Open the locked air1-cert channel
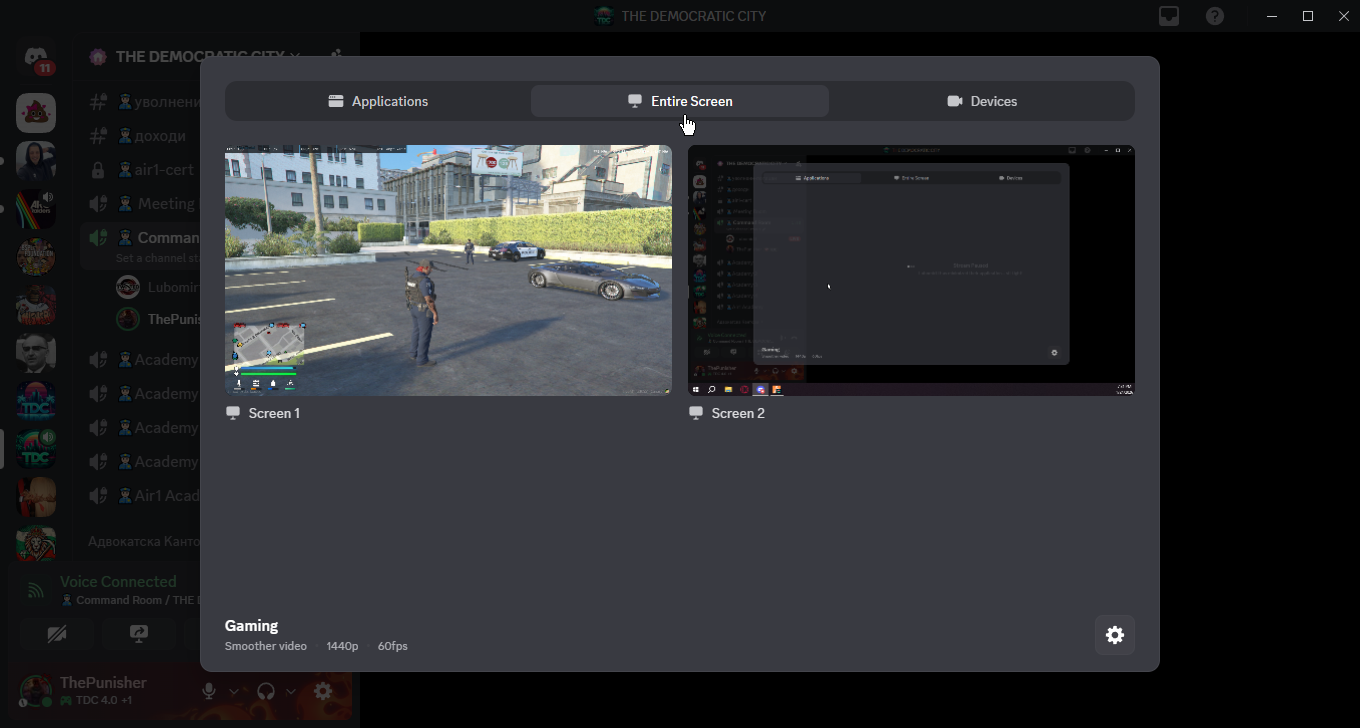 coord(141,170)
